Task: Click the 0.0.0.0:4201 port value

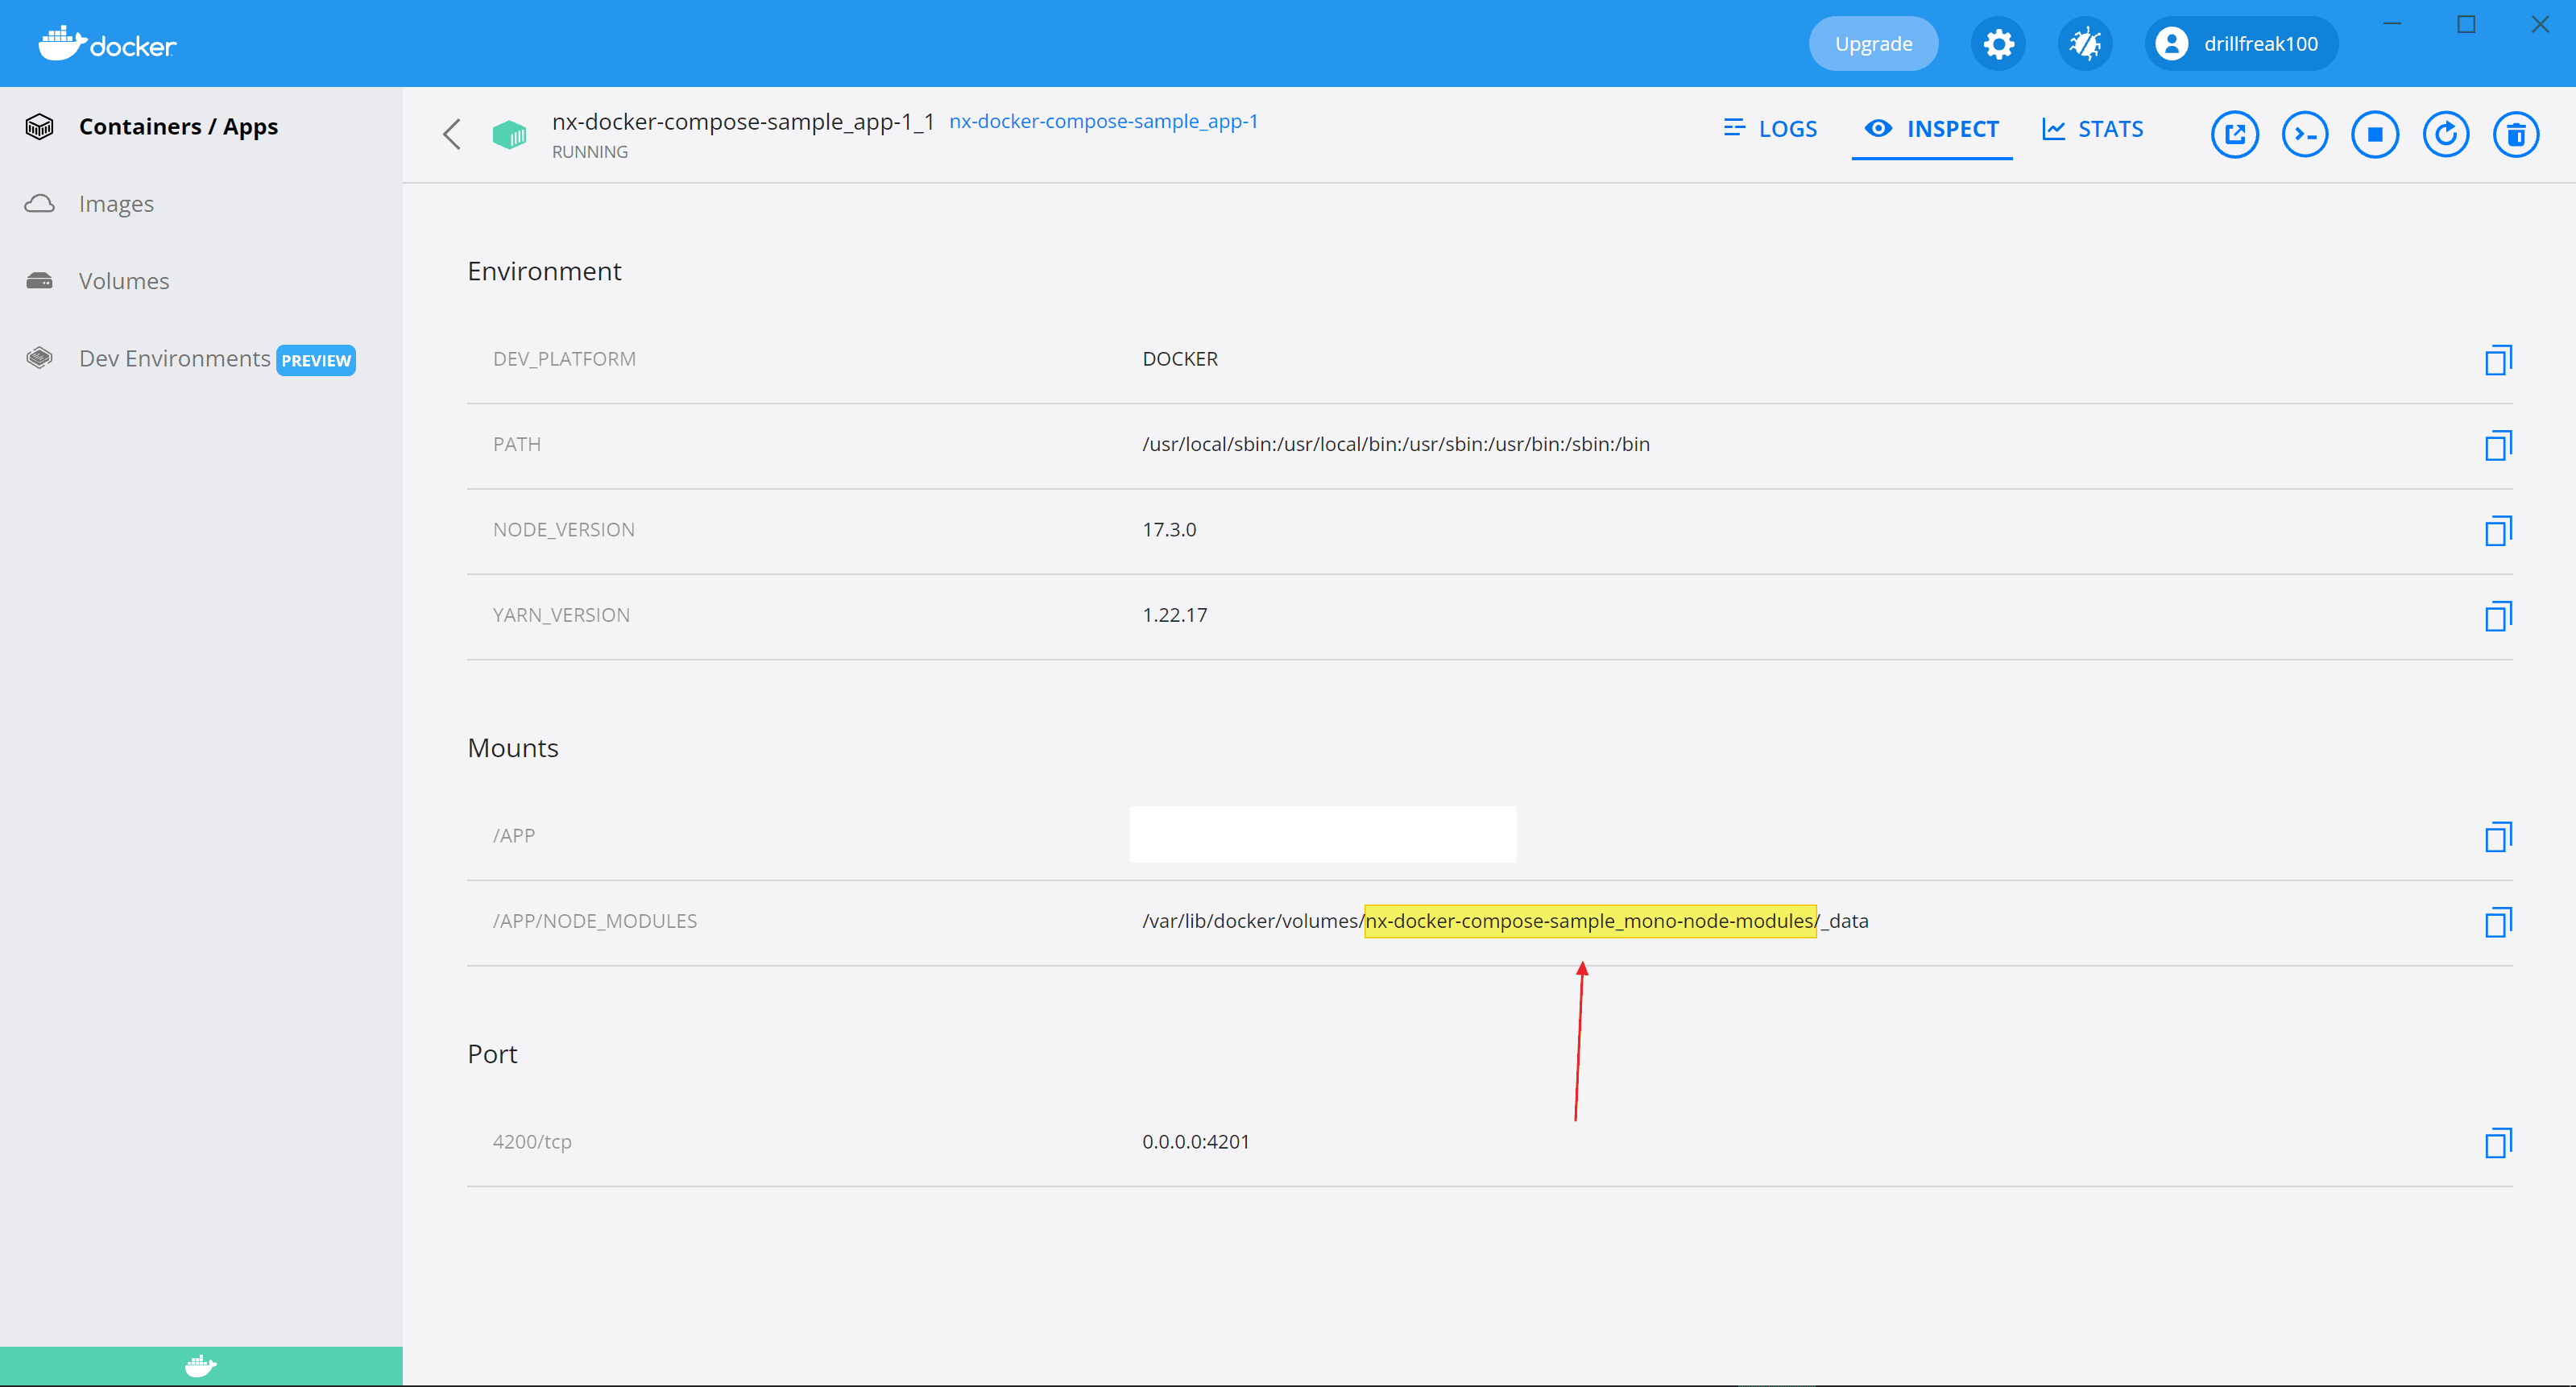Action: pos(1196,1142)
